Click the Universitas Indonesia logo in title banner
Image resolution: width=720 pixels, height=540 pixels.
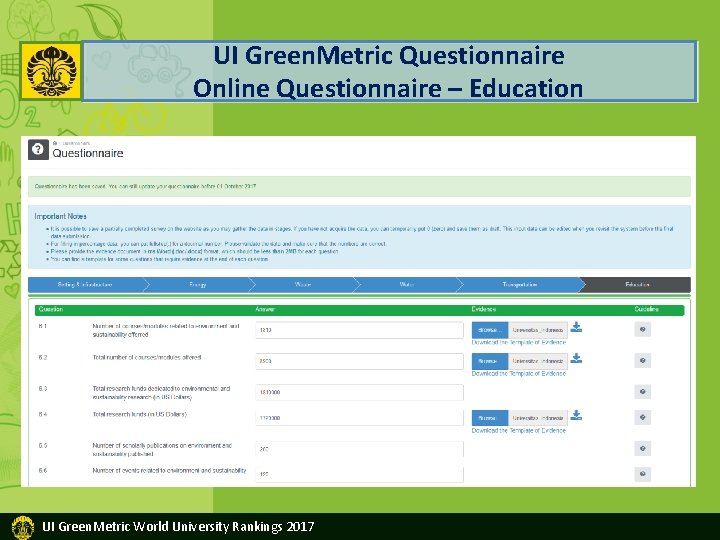coord(51,71)
